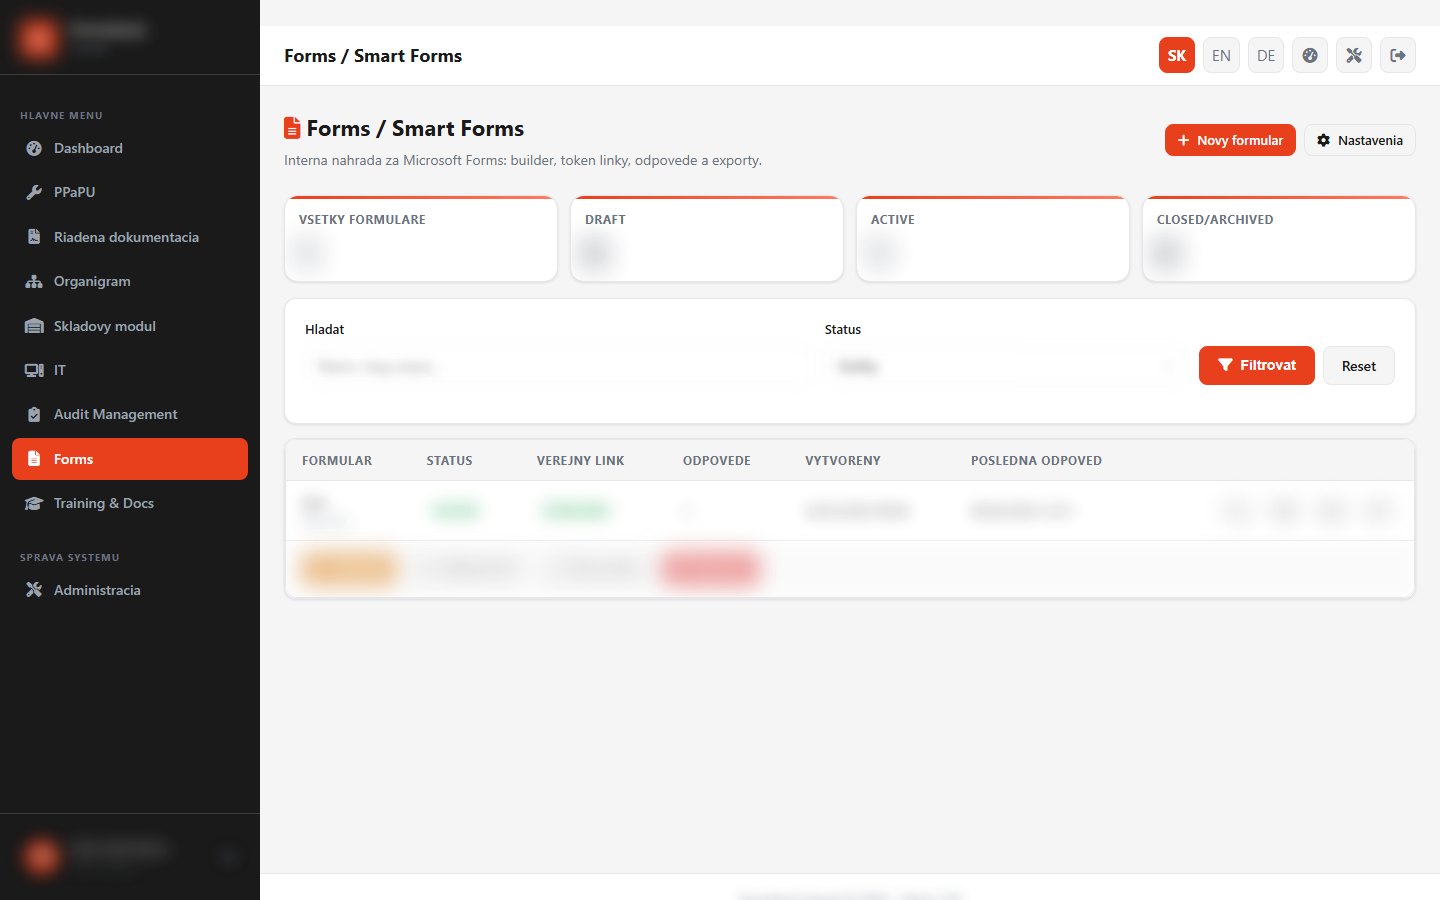Open Nastavenia settings
Viewport: 1440px width, 900px height.
coord(1360,140)
